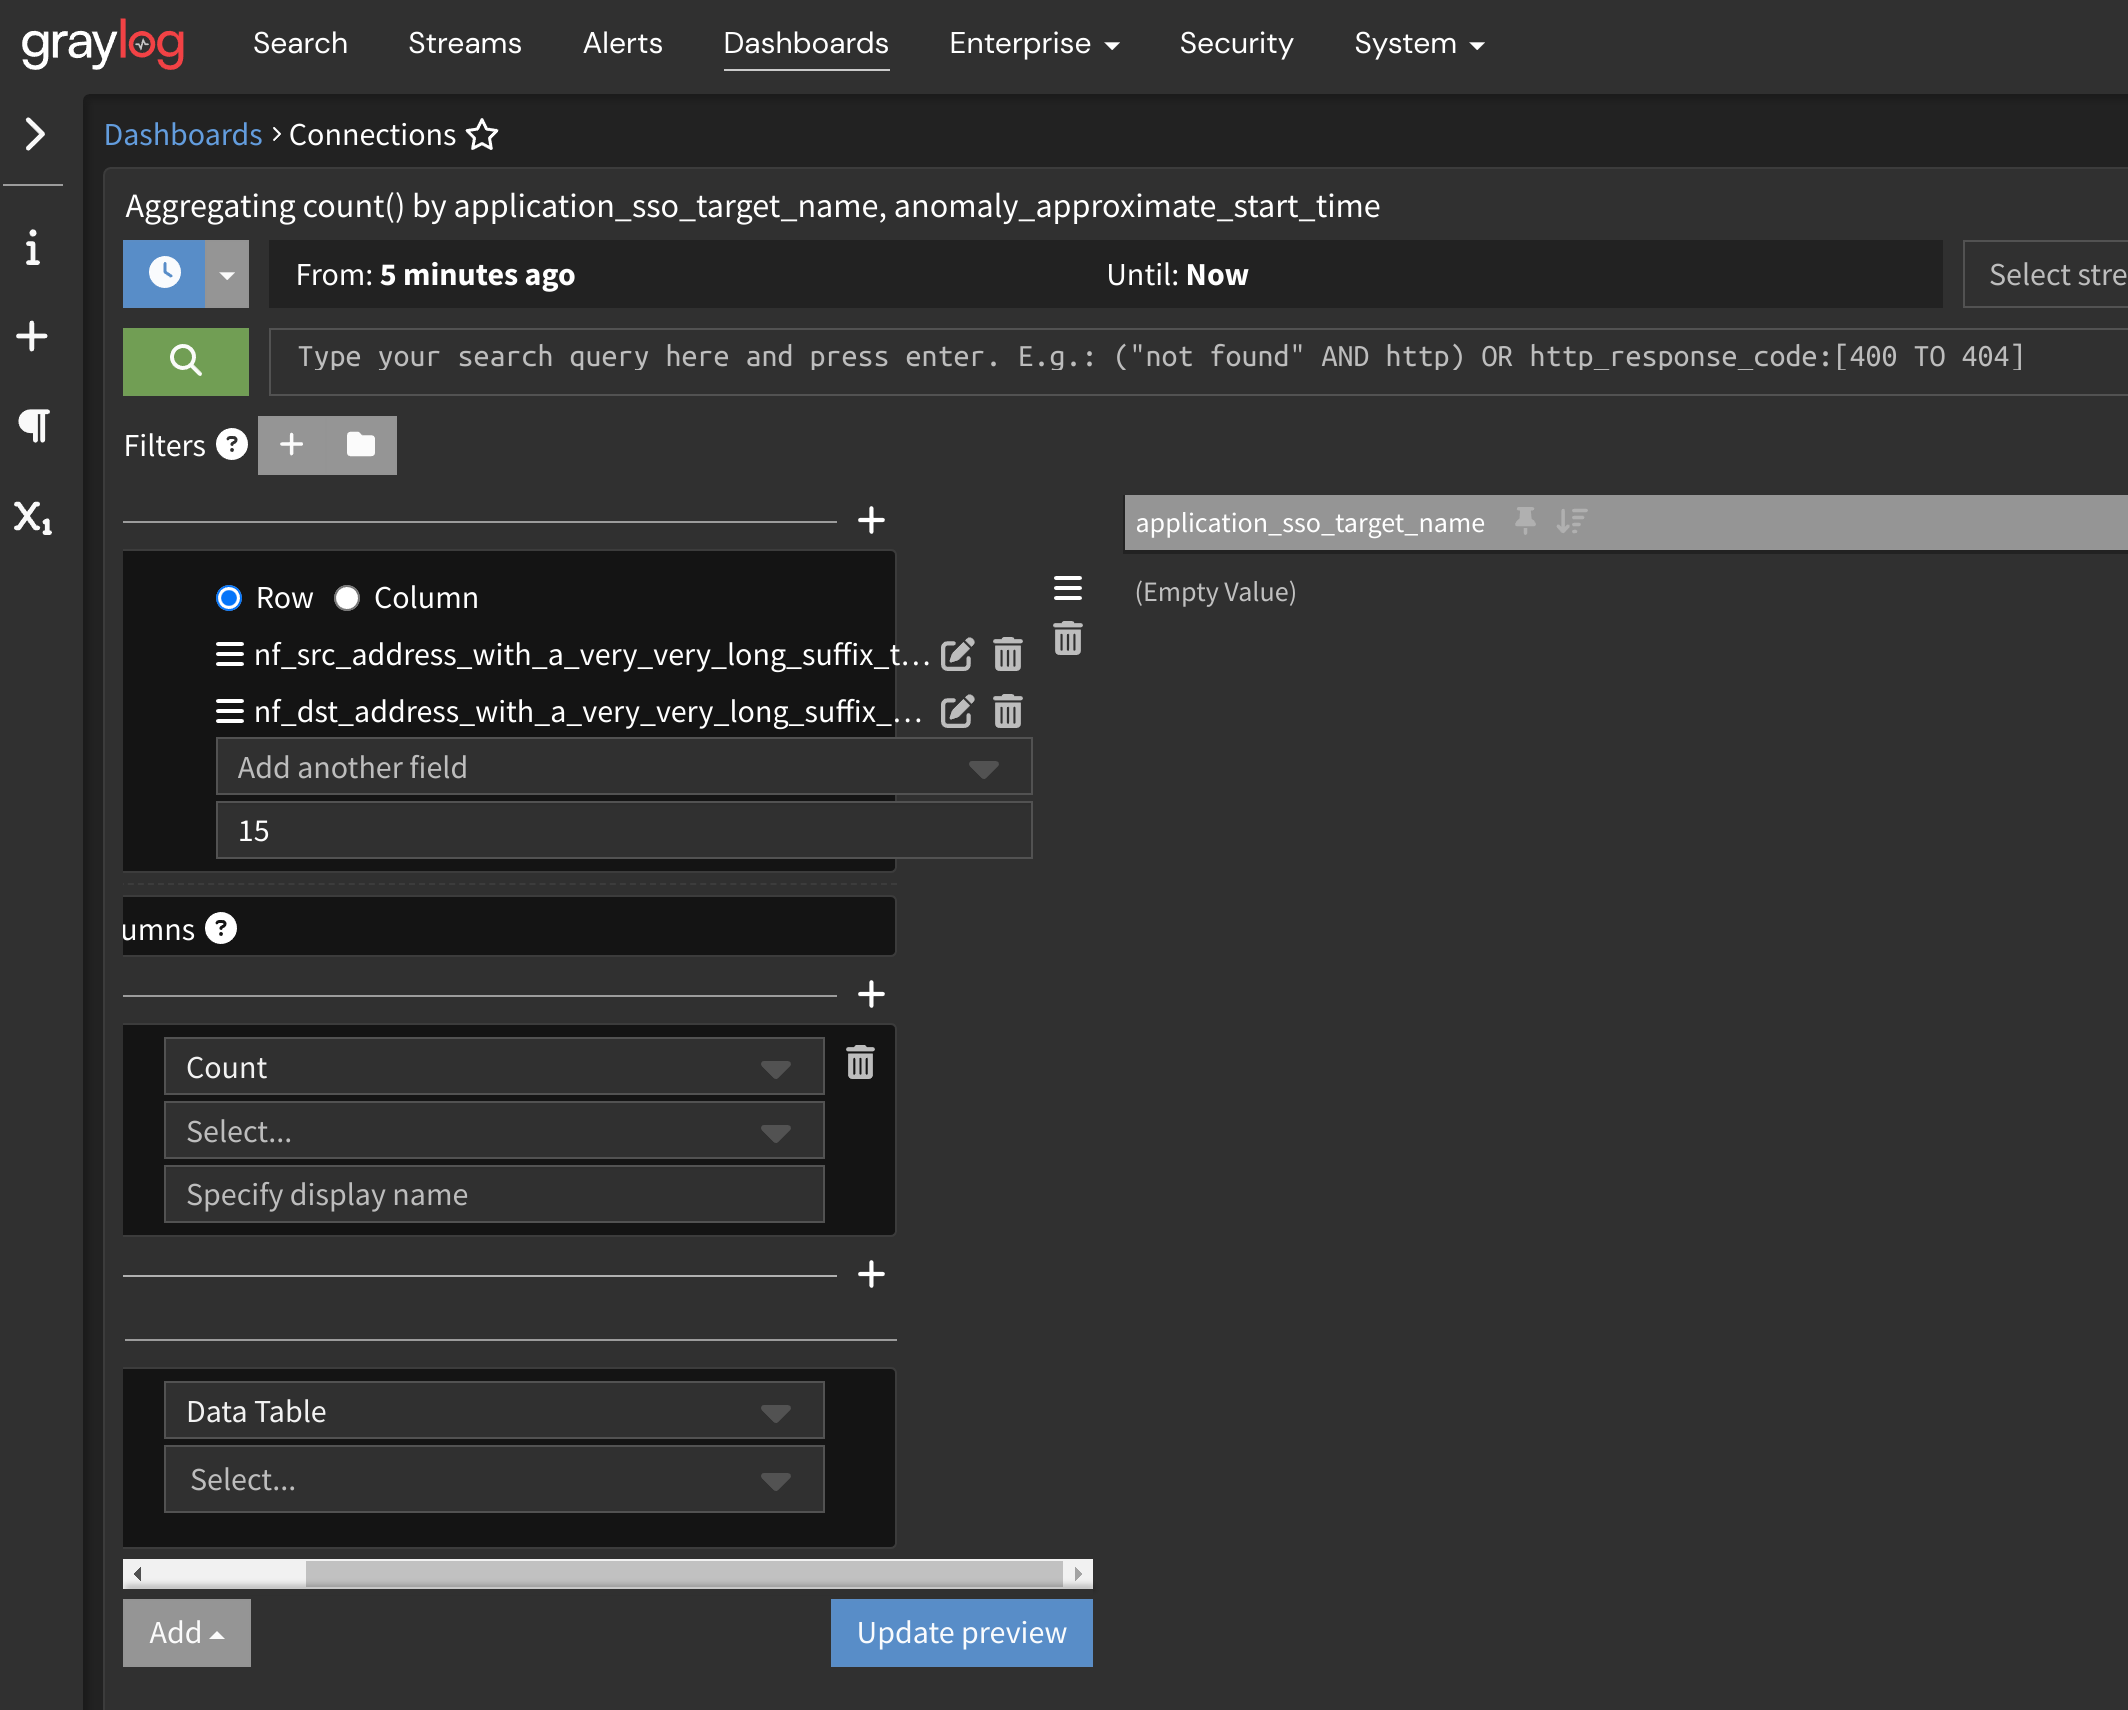This screenshot has width=2128, height=1710.
Task: Click the favorite star next to Connections
Action: point(482,135)
